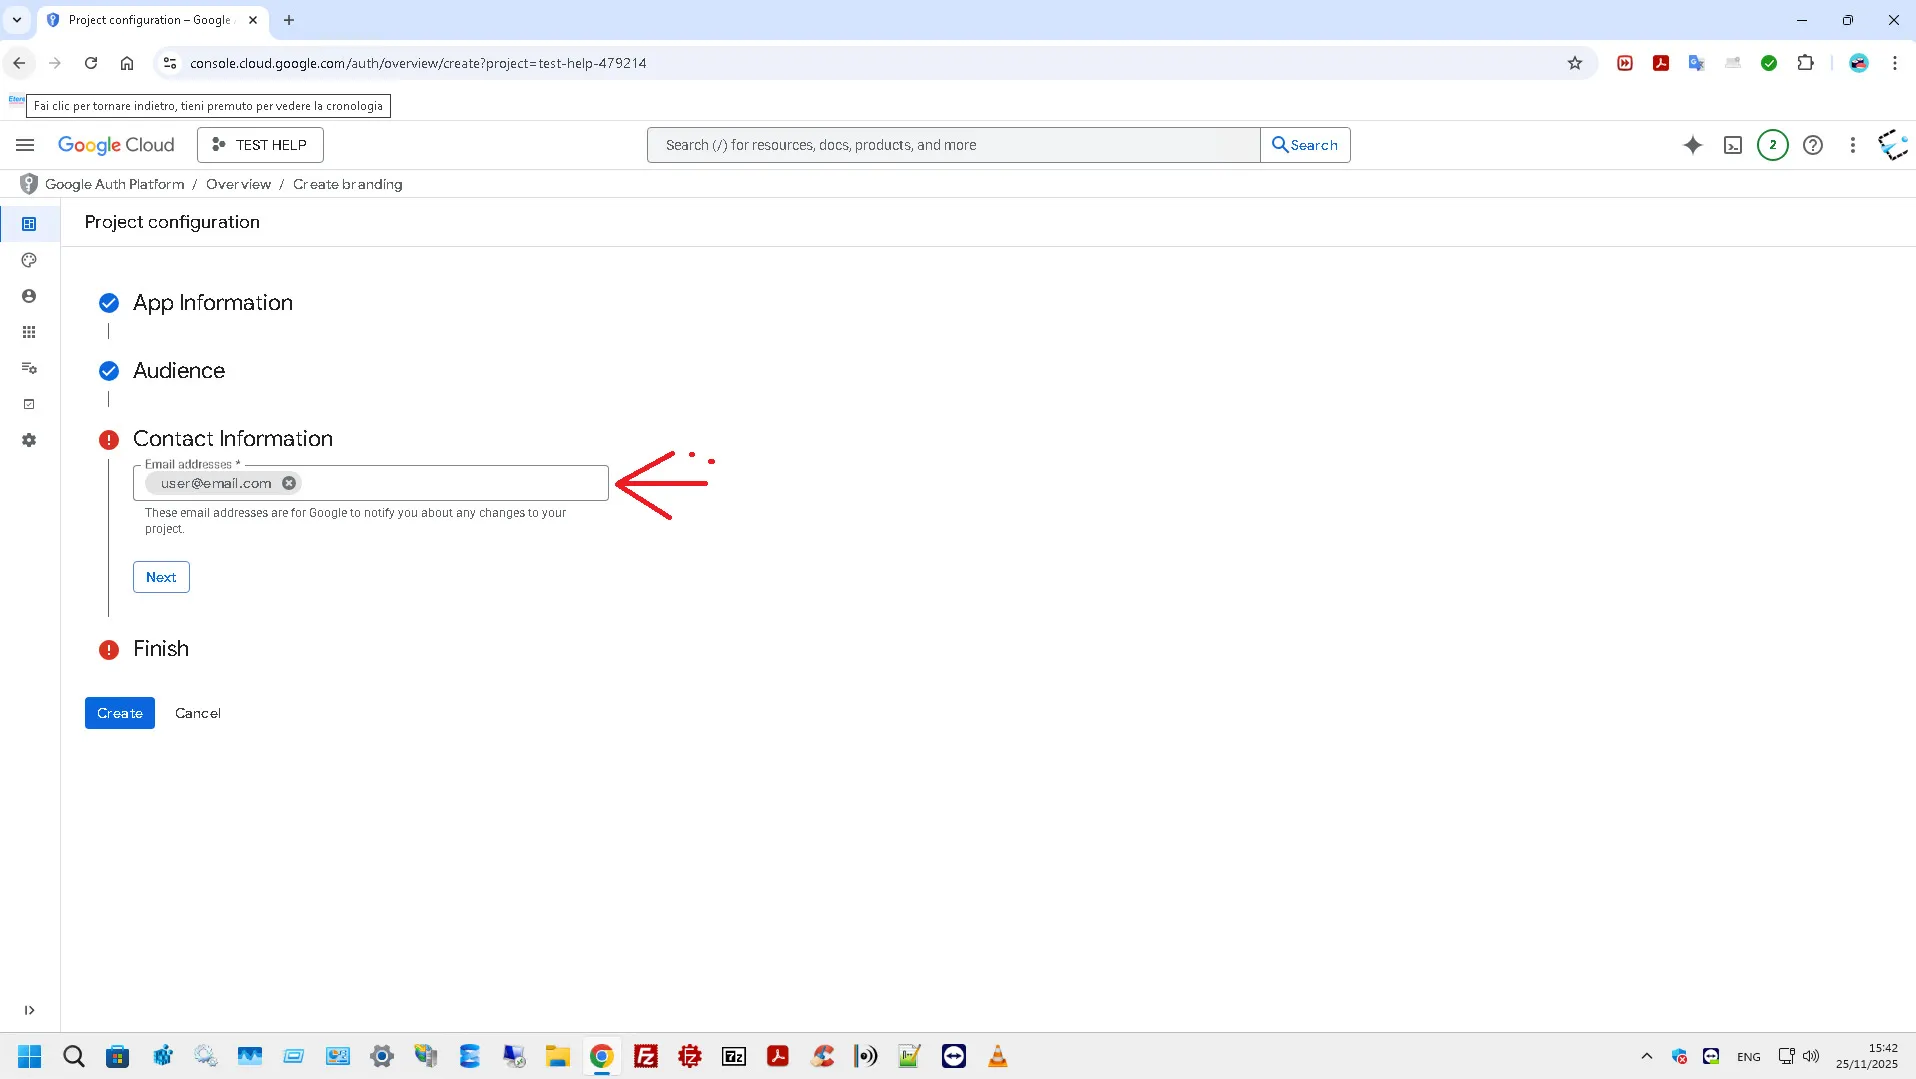Open the help question mark icon
This screenshot has width=1916, height=1079.
point(1812,145)
